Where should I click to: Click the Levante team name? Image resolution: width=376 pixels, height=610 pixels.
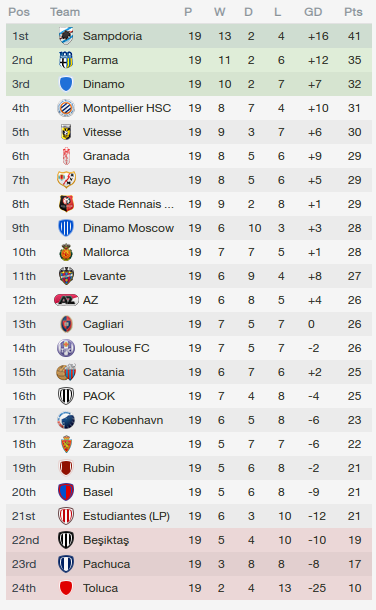[104, 276]
